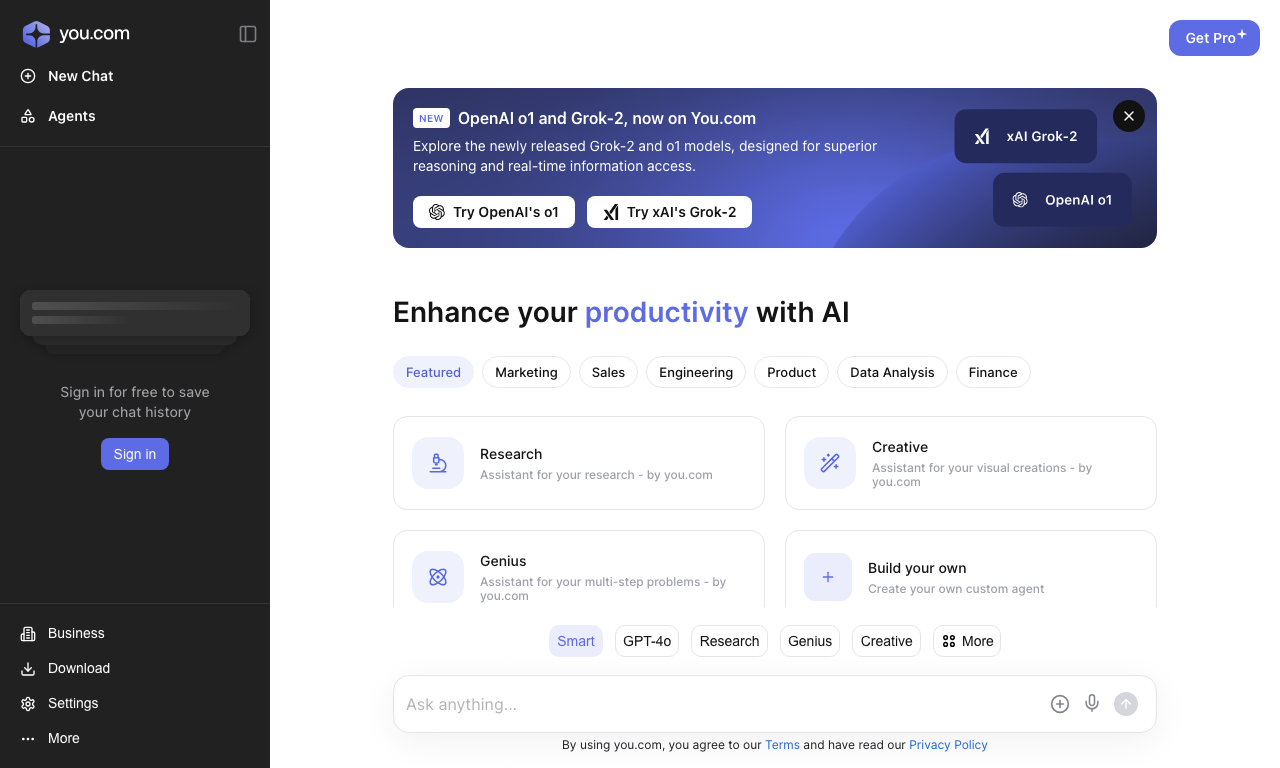The height and width of the screenshot is (768, 1280).
Task: Click the send arrow icon
Action: click(x=1126, y=704)
